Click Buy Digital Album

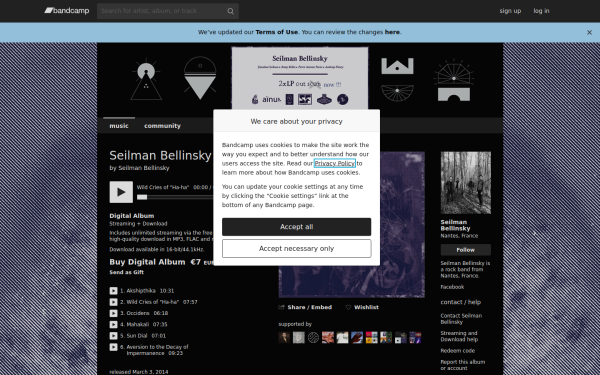point(147,262)
